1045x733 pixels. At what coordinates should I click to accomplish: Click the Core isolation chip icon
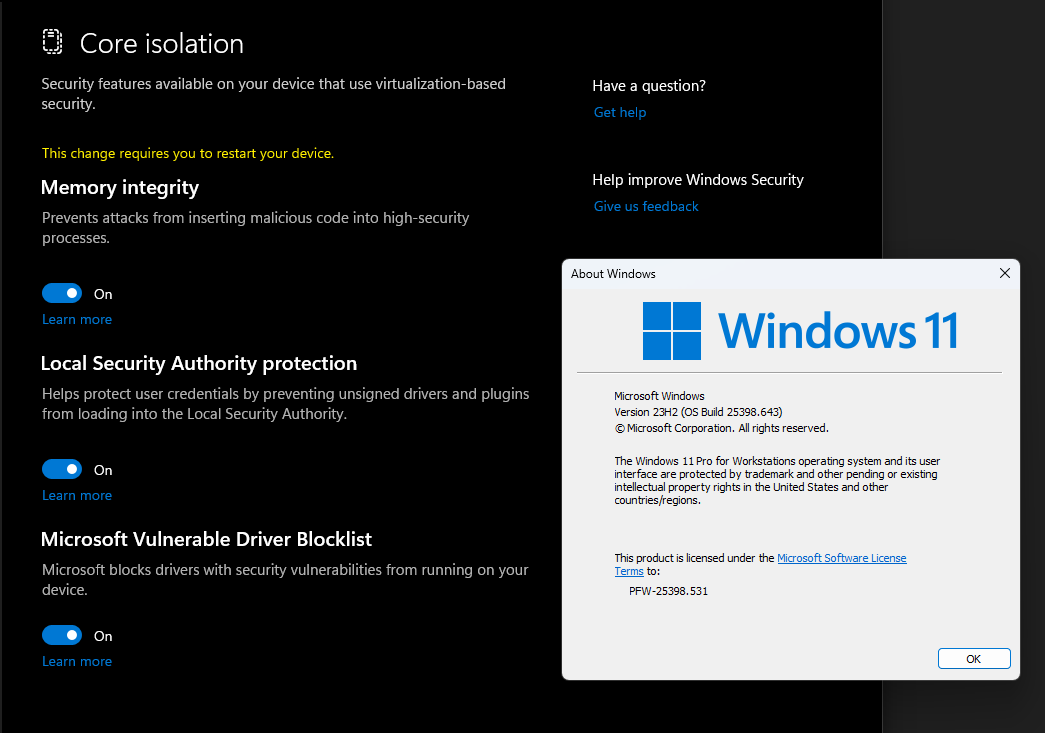pos(52,41)
